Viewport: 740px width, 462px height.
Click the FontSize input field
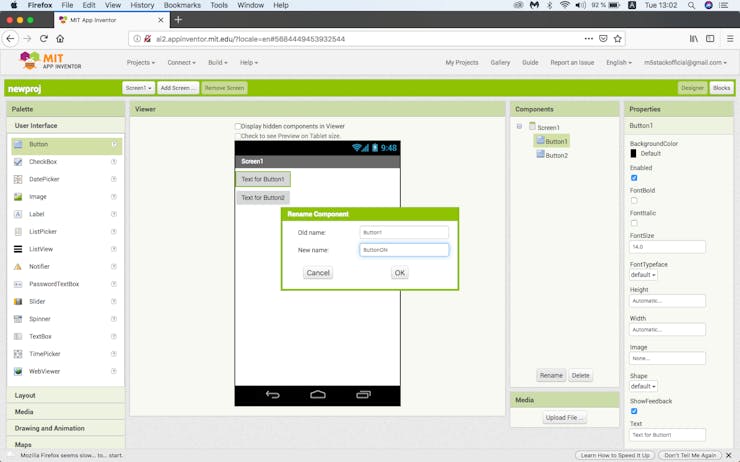point(667,247)
